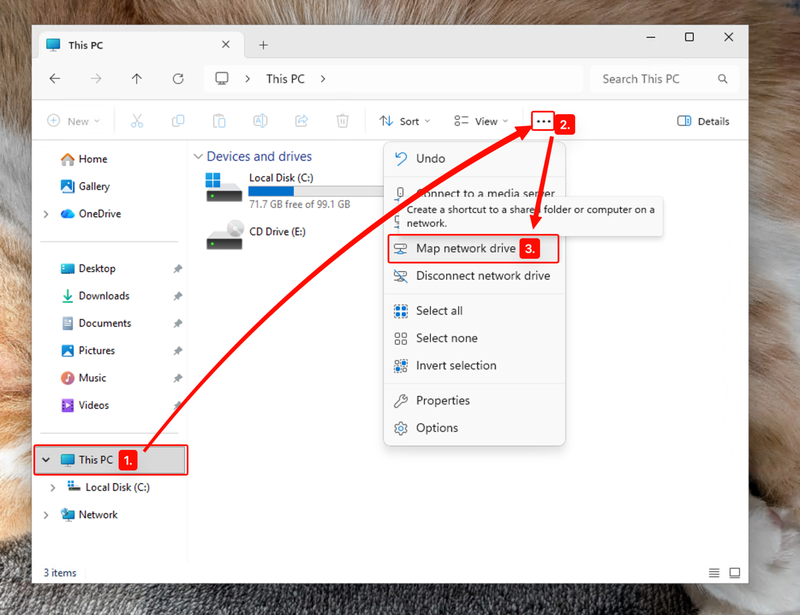Switch to large thumbnails view in status bar
Image resolution: width=800 pixels, height=615 pixels.
(x=735, y=573)
